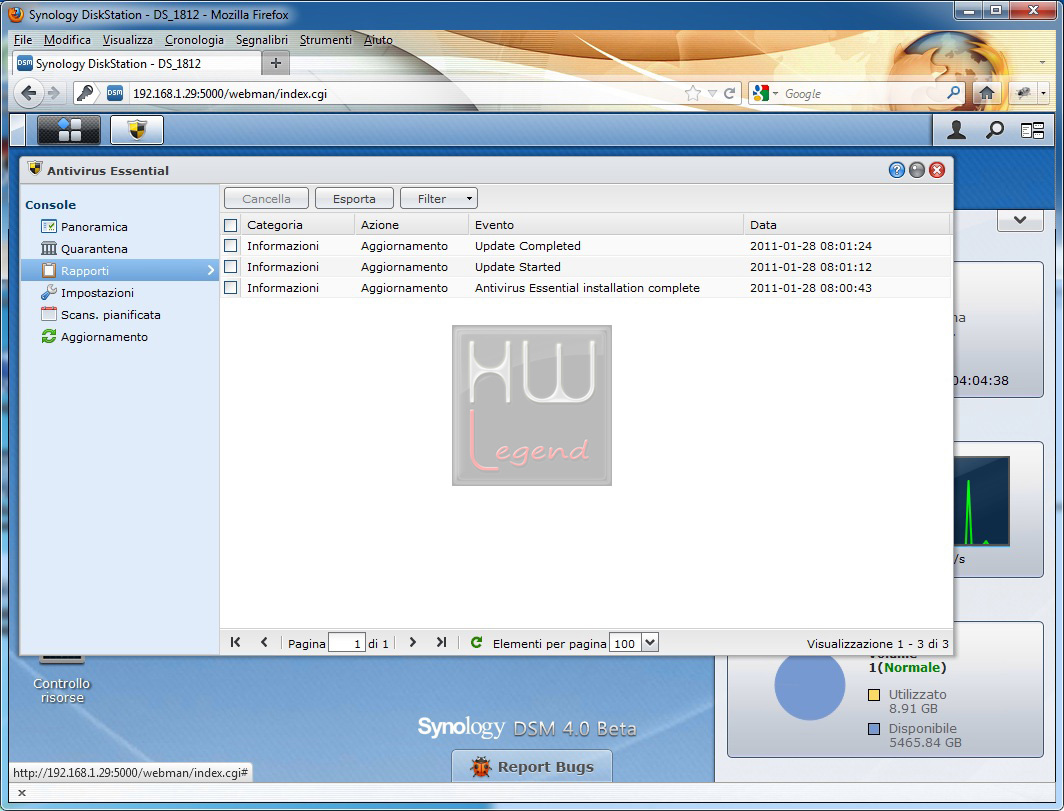Open the Modifica menu

(x=67, y=40)
